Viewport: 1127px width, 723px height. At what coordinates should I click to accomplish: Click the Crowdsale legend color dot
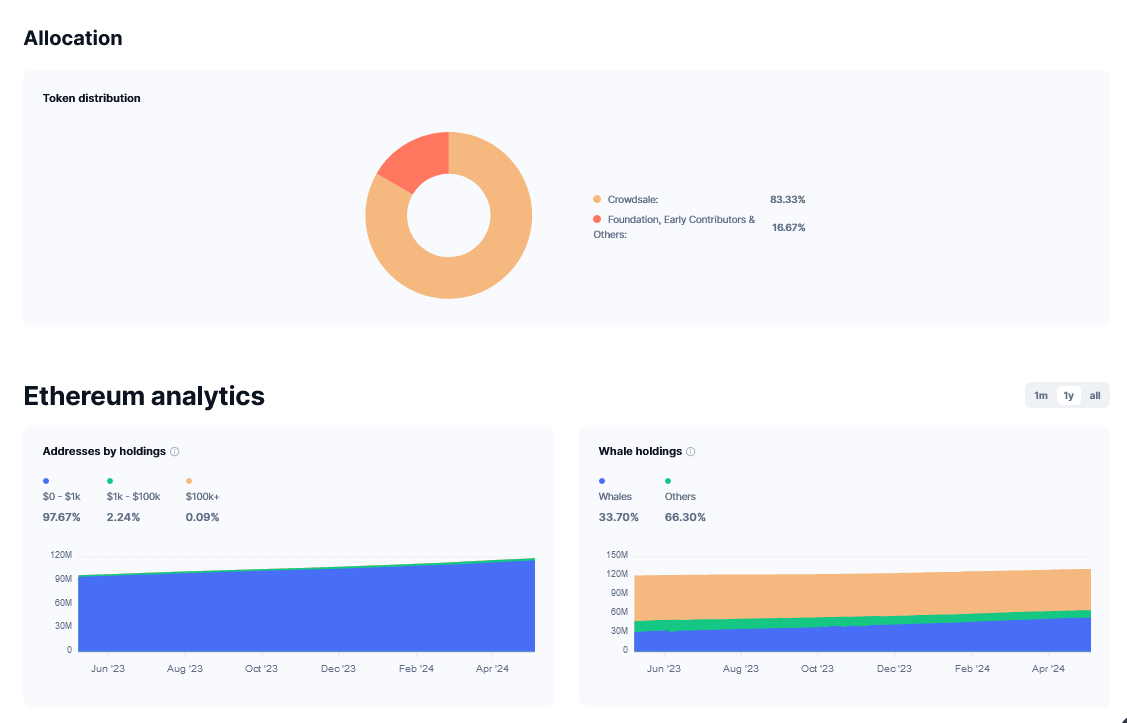click(x=597, y=200)
